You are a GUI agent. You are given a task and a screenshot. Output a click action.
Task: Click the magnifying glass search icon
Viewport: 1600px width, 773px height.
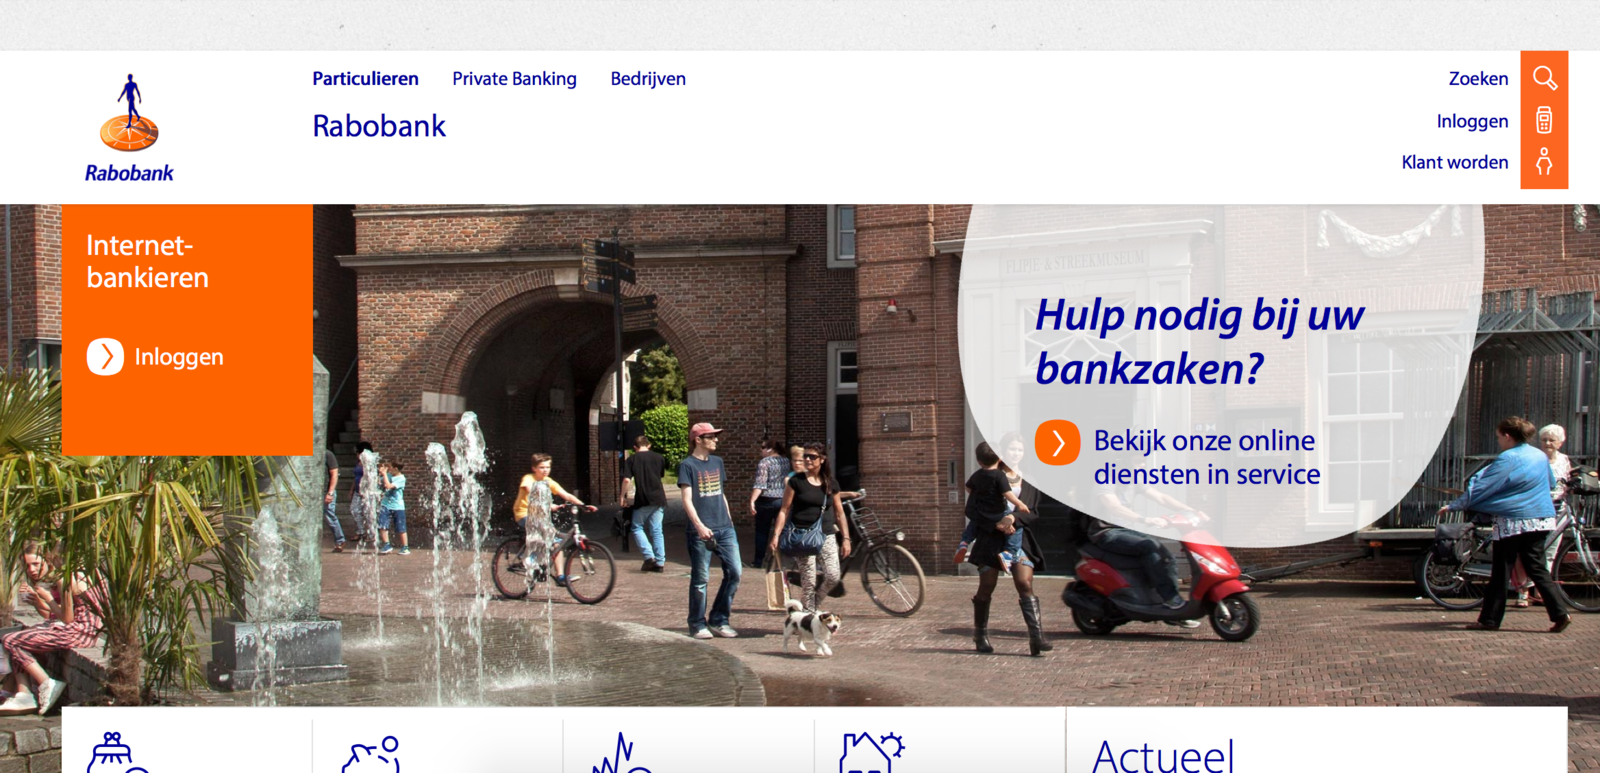click(1544, 78)
